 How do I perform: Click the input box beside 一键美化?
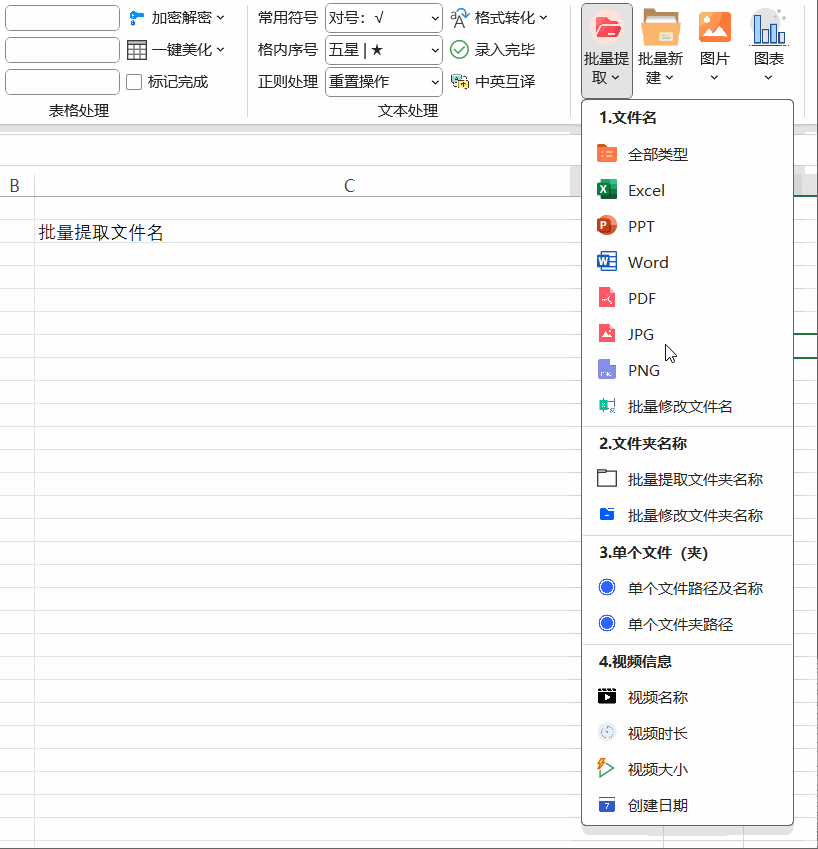point(62,50)
